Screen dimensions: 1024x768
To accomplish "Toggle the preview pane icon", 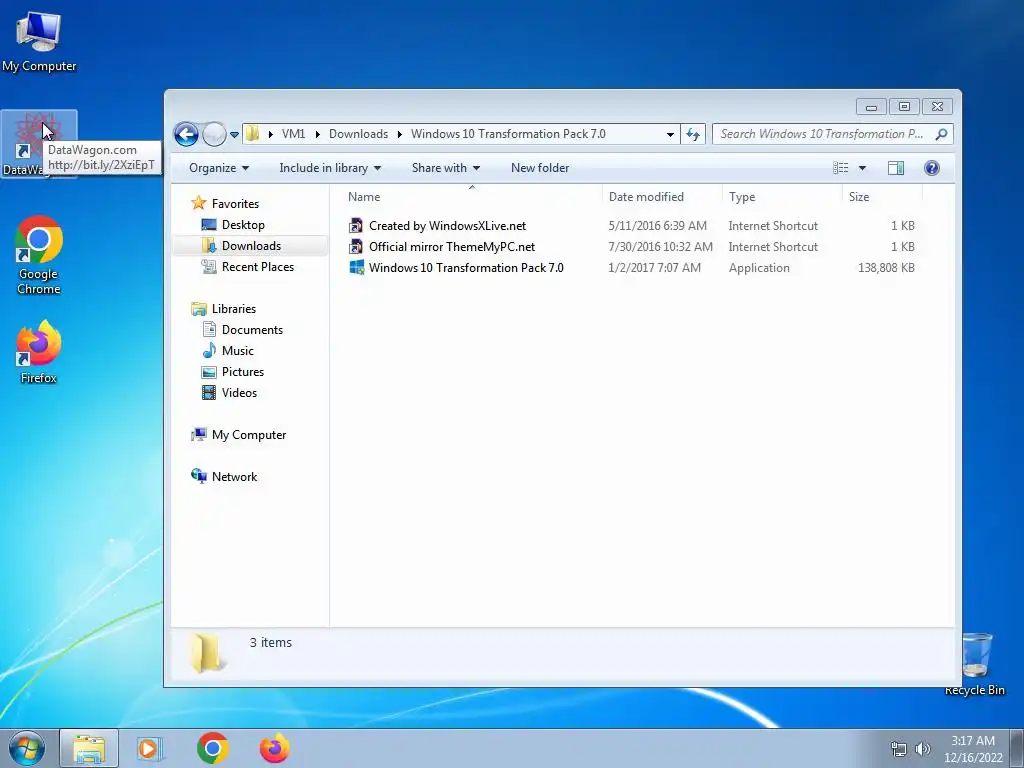I will (896, 168).
